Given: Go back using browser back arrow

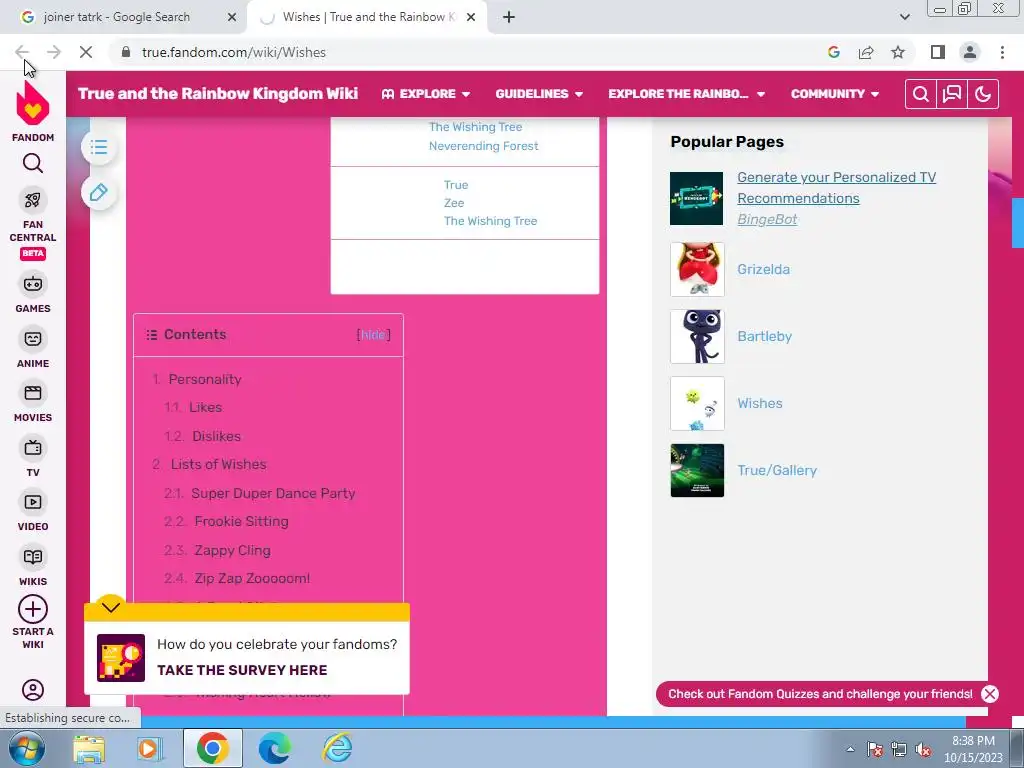Looking at the screenshot, I should 22,52.
